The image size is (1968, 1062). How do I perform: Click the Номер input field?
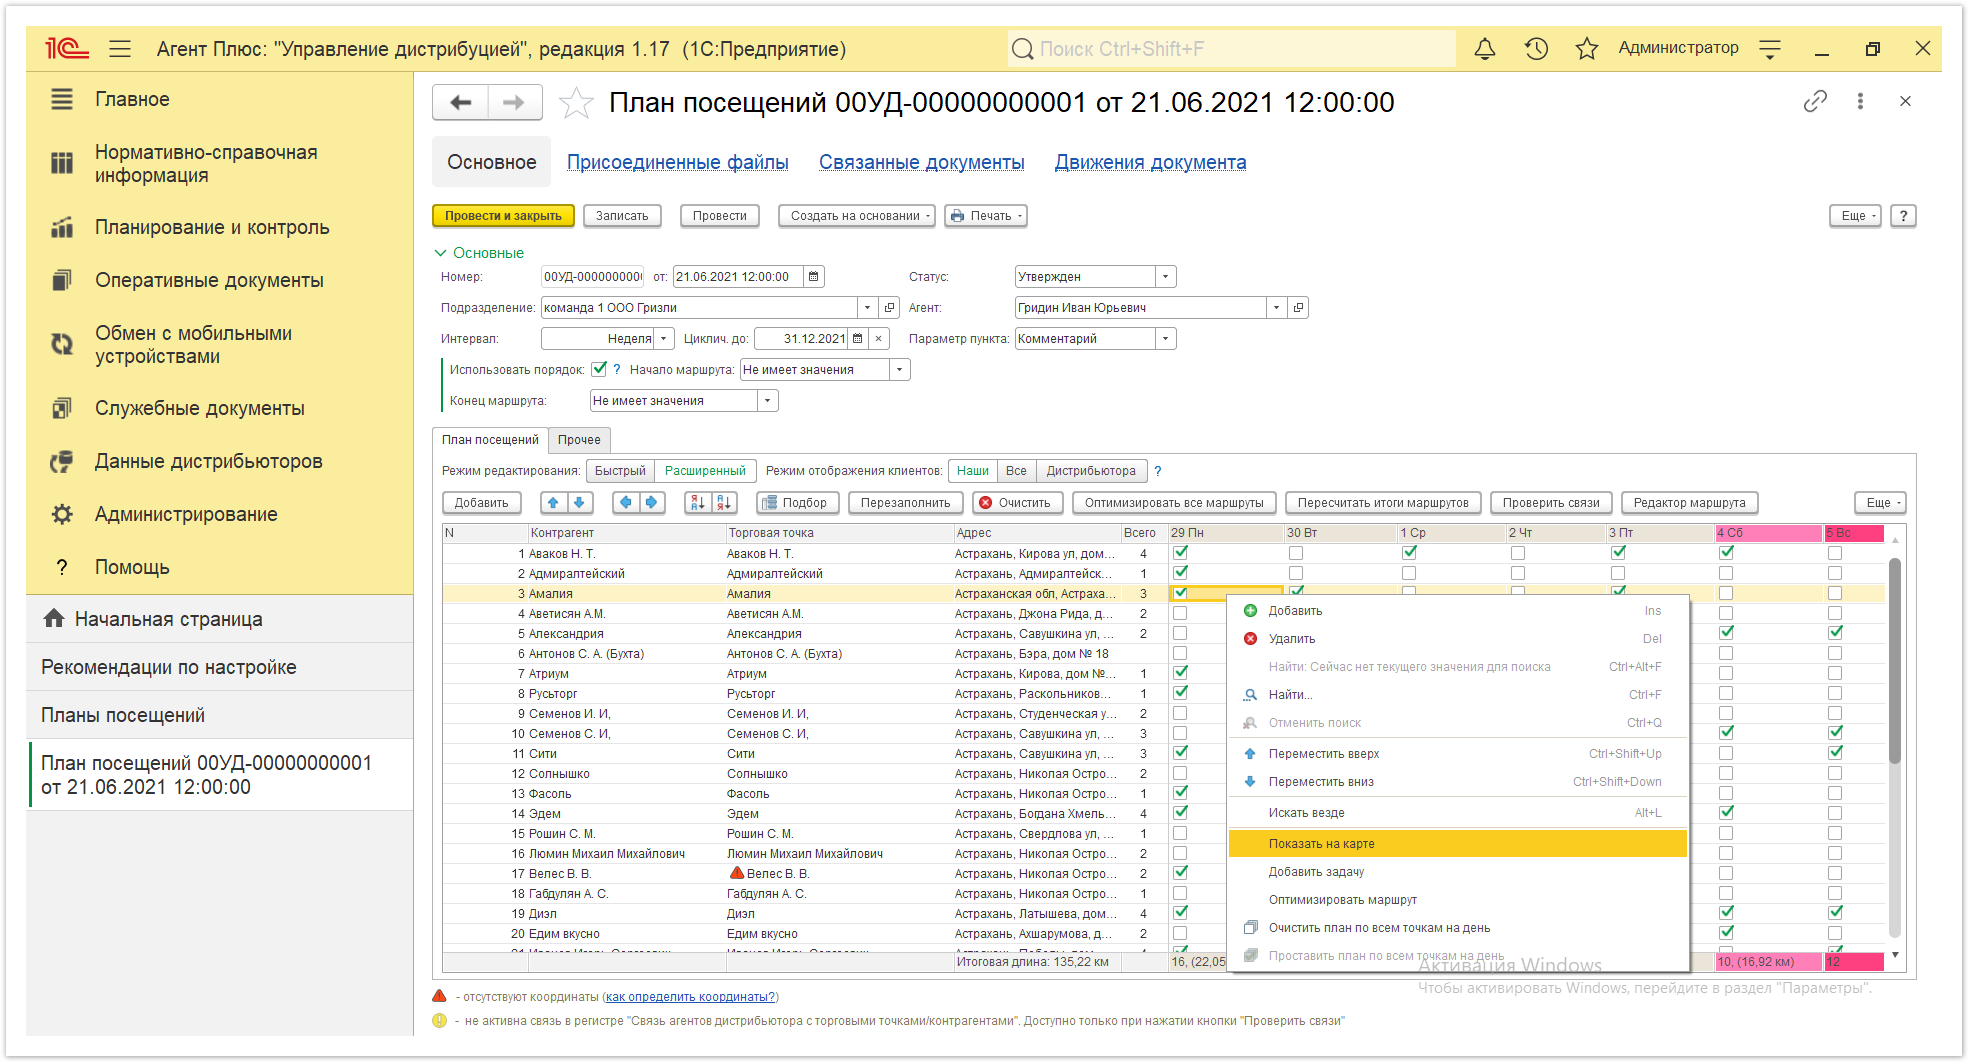592,277
